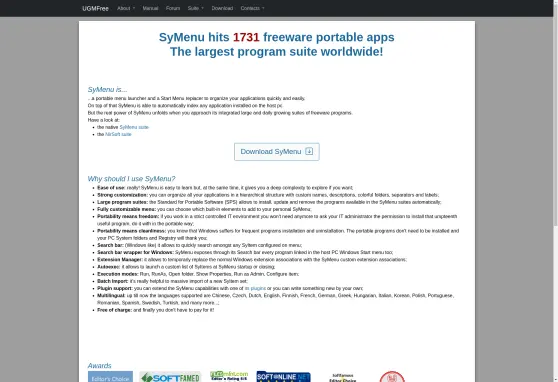558x382 pixels.
Task: Click the Softamous Editor Choice badge
Action: coord(343,377)
